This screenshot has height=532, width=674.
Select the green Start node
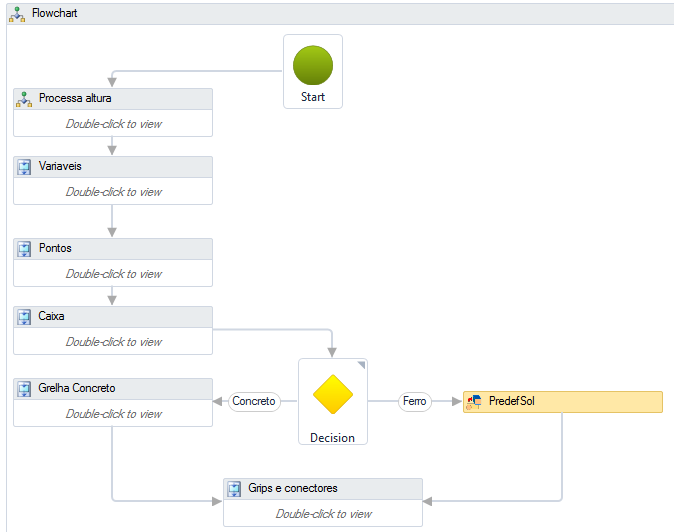tap(312, 65)
